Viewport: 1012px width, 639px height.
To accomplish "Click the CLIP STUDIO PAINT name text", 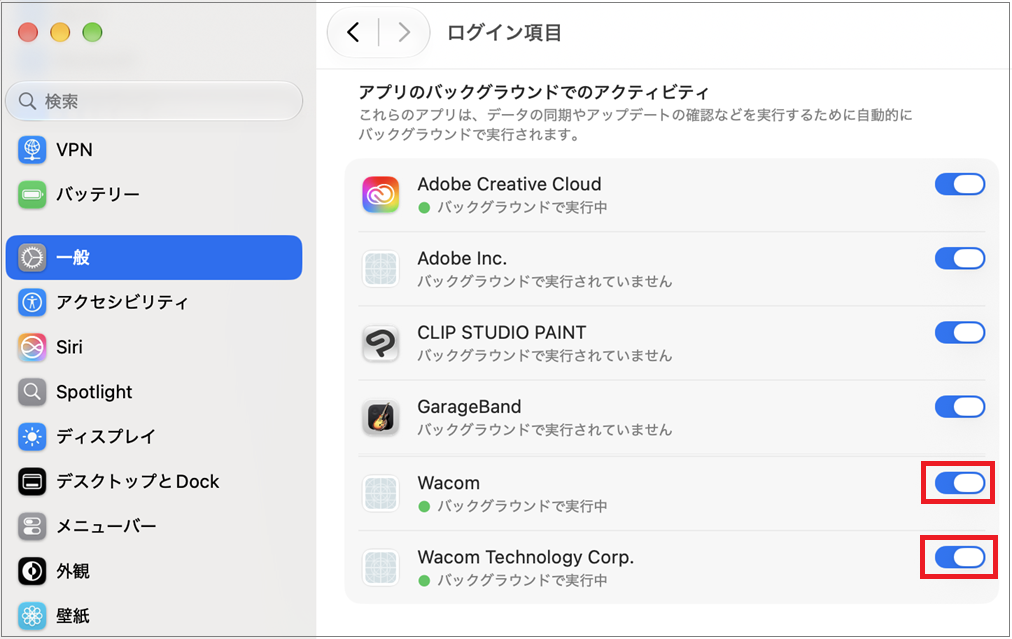I will coord(501,333).
